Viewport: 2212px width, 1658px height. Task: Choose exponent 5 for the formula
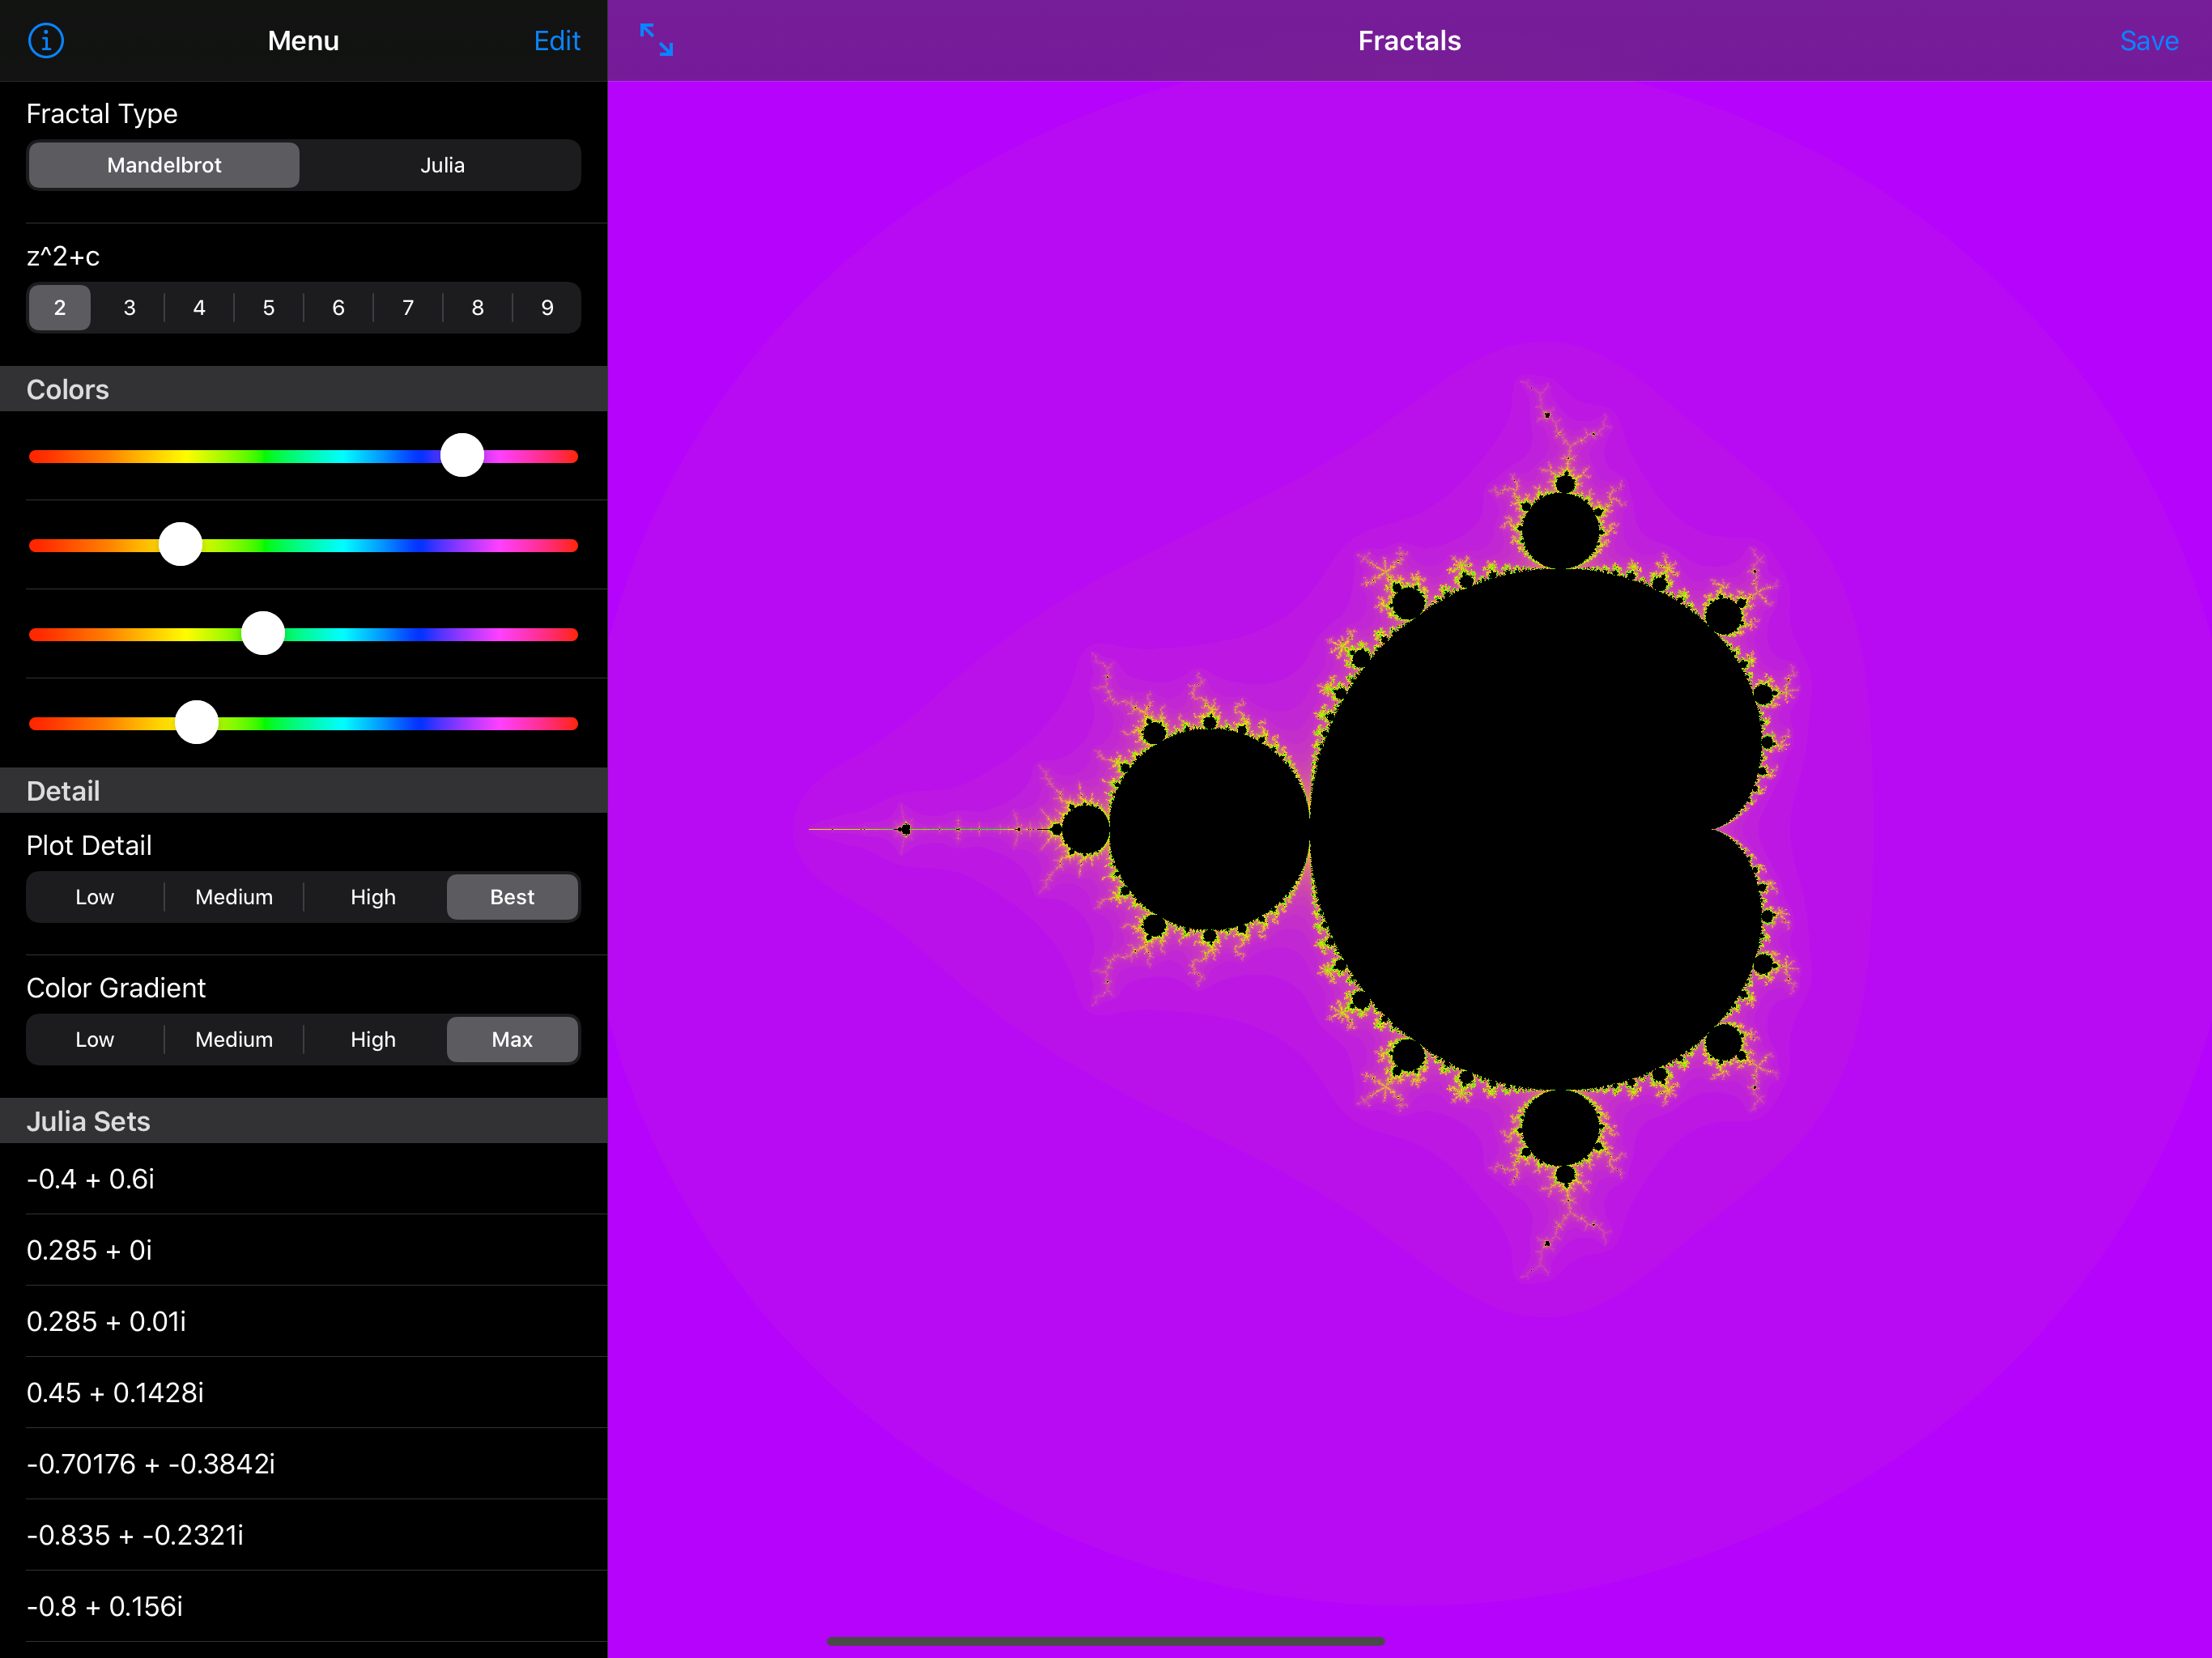click(268, 308)
